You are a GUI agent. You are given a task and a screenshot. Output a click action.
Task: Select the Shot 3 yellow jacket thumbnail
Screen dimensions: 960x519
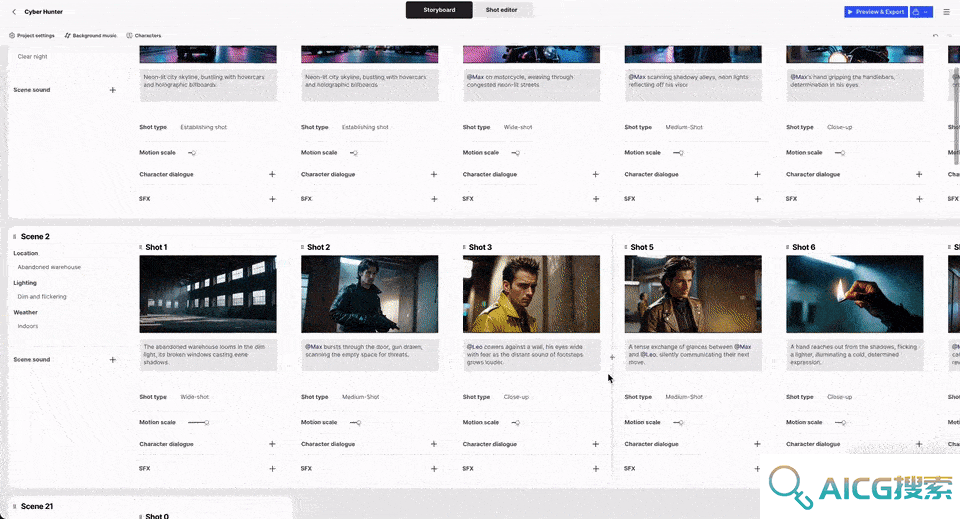point(531,294)
